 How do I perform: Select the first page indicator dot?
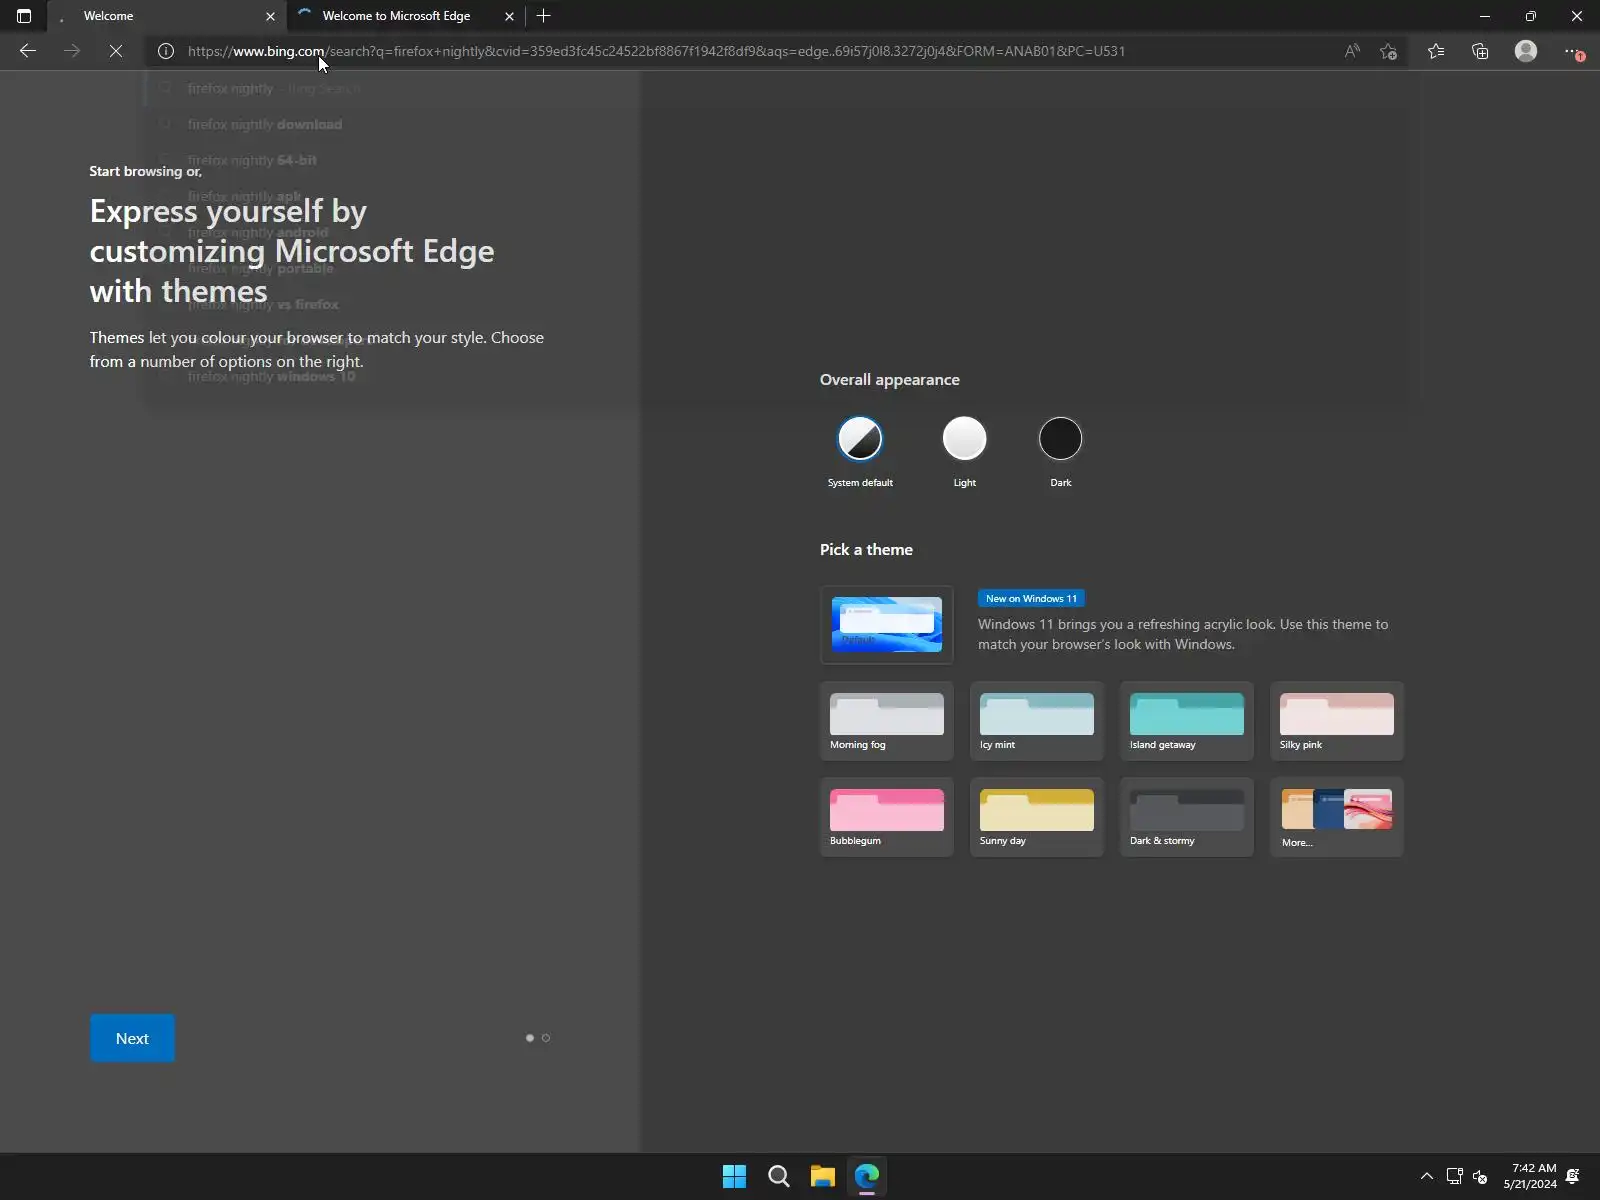pyautogui.click(x=530, y=1038)
